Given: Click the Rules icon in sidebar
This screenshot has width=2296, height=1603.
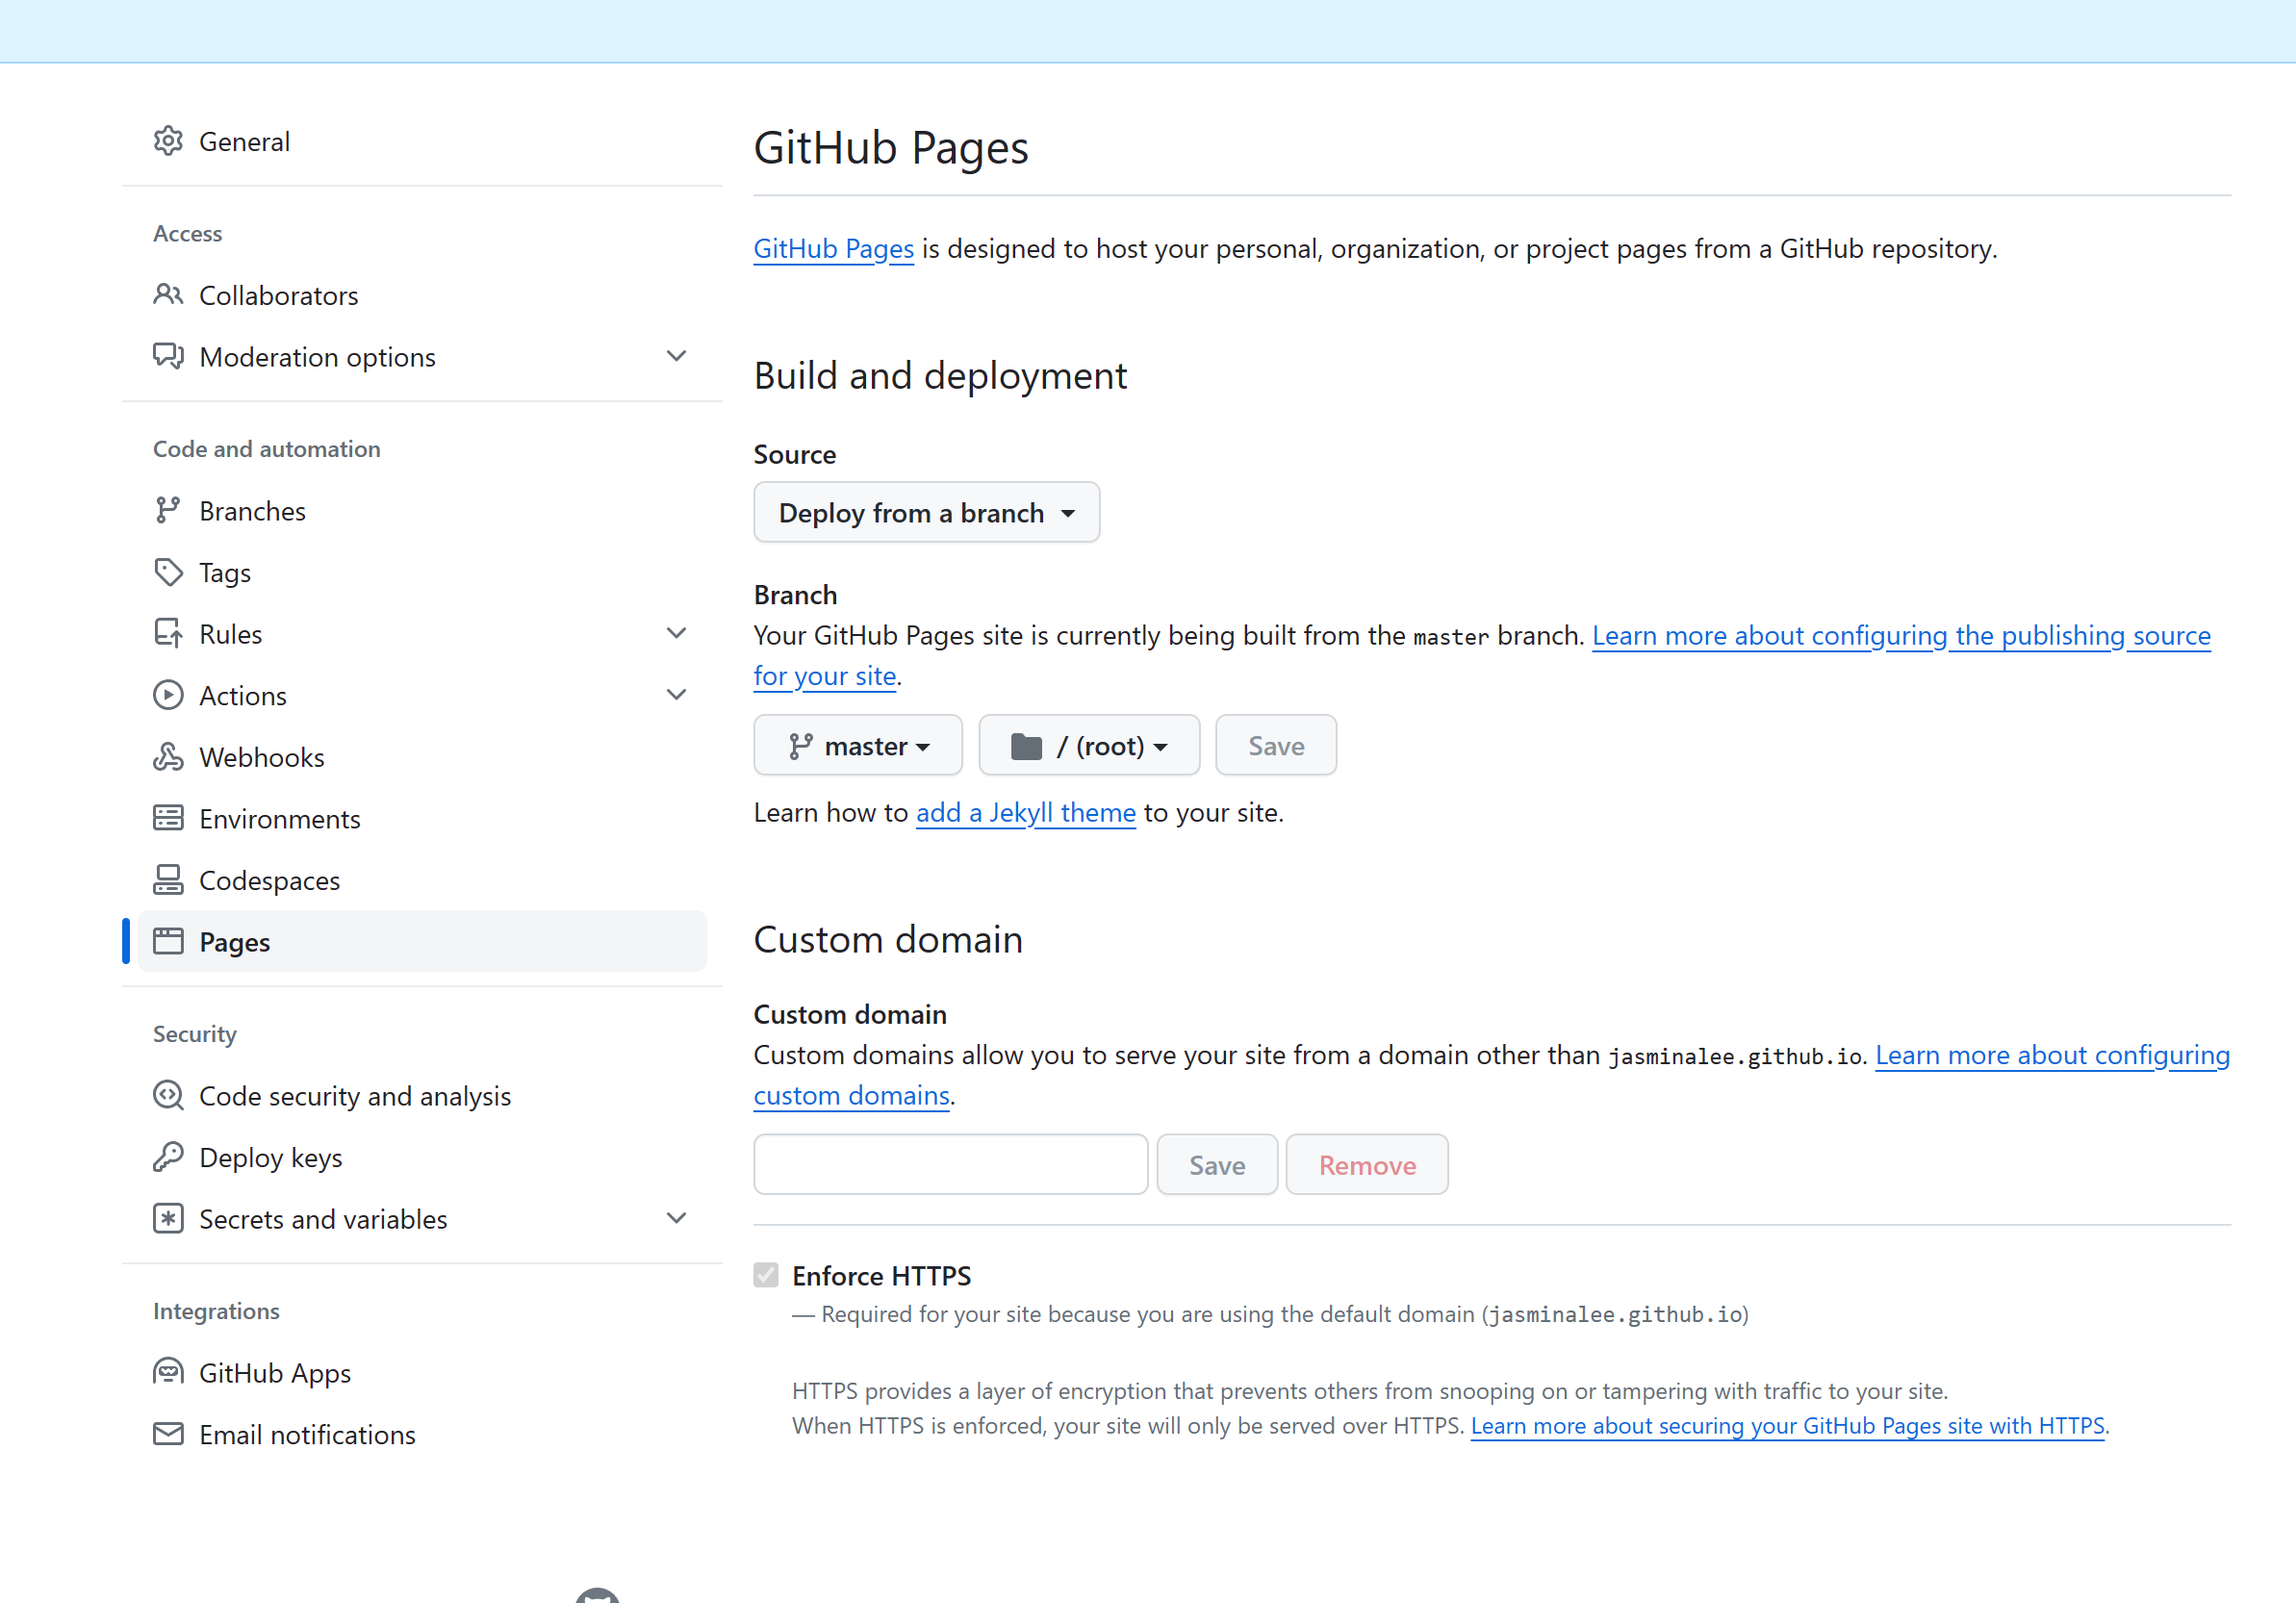Looking at the screenshot, I should coord(168,634).
